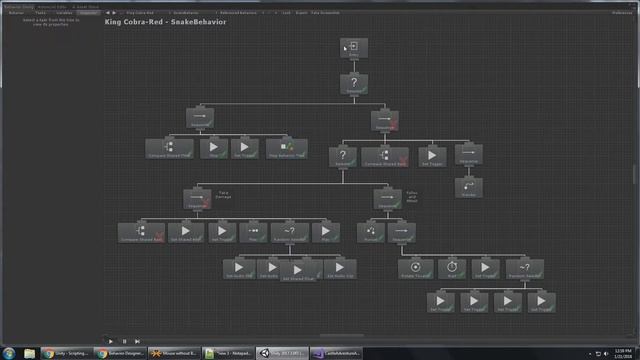Image resolution: width=640 pixels, height=360 pixels.
Task: Switch to the Behavior tab
Action: [x=16, y=13]
